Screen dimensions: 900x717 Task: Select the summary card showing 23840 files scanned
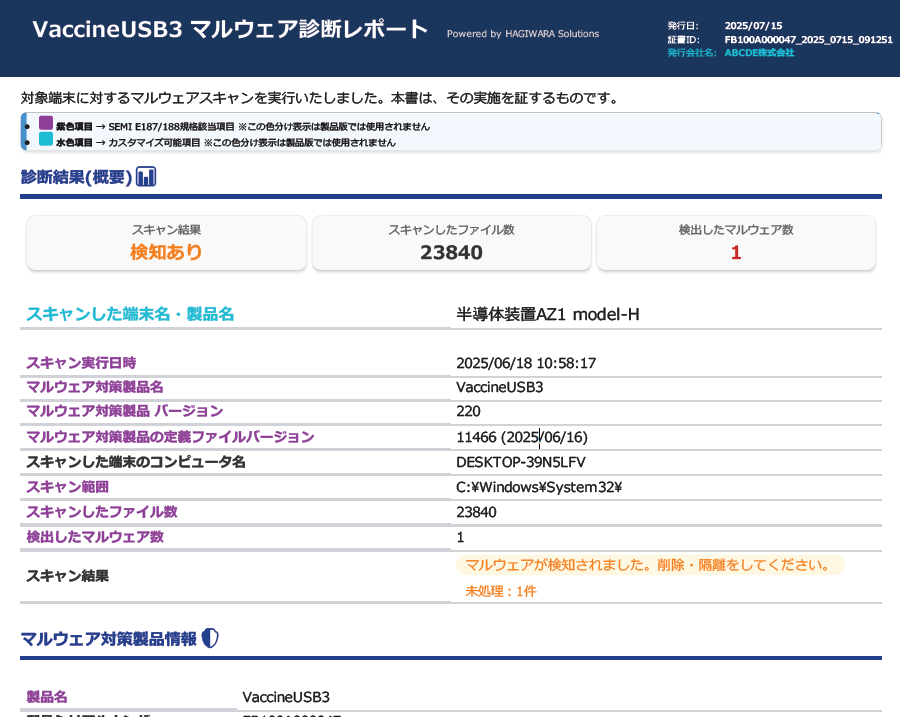[x=451, y=243]
